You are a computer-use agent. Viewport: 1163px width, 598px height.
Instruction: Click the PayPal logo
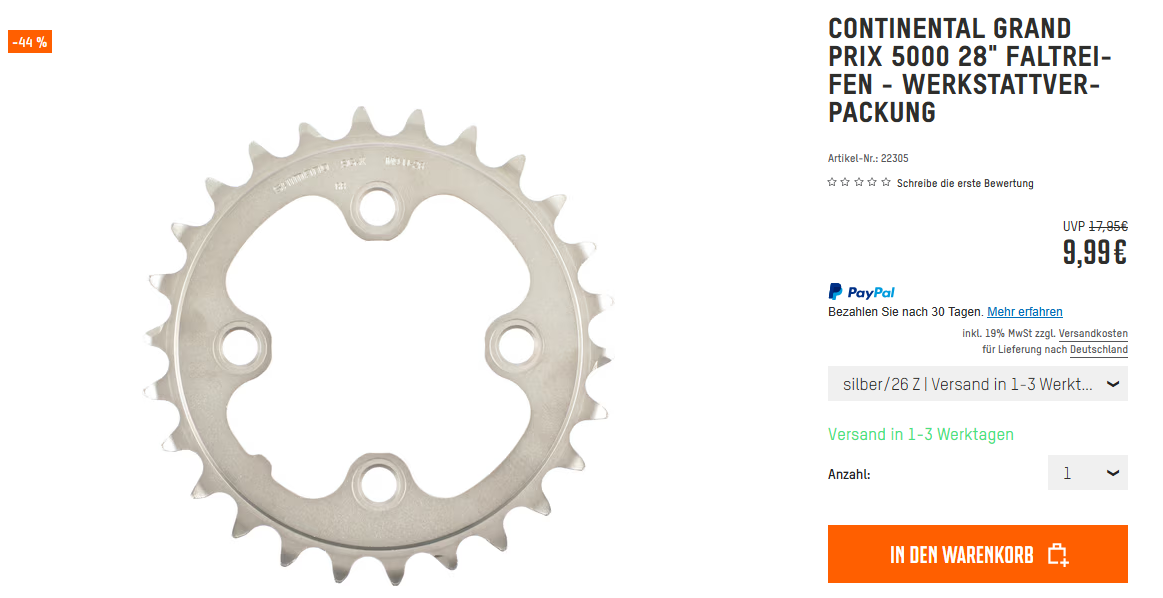click(861, 292)
